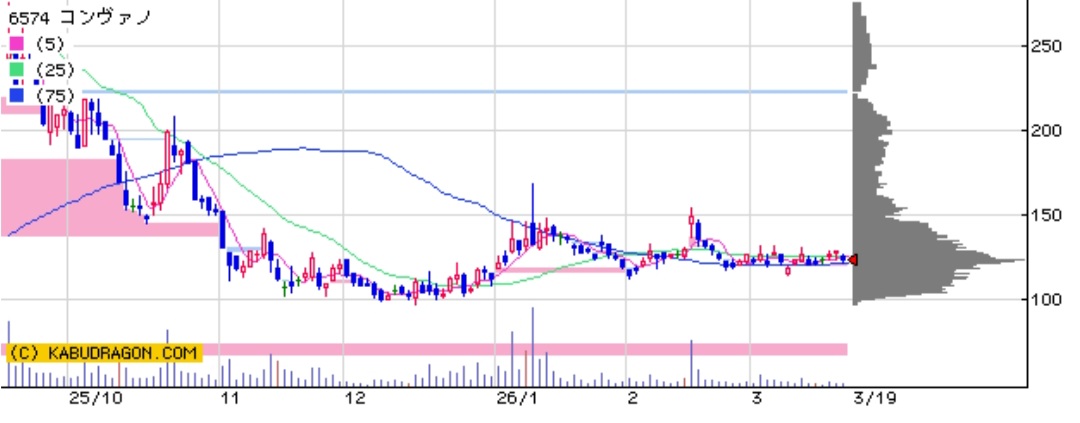Image resolution: width=1080 pixels, height=423 pixels.
Task: Select the light blue horizontal resistance line
Action: (x=500, y=92)
